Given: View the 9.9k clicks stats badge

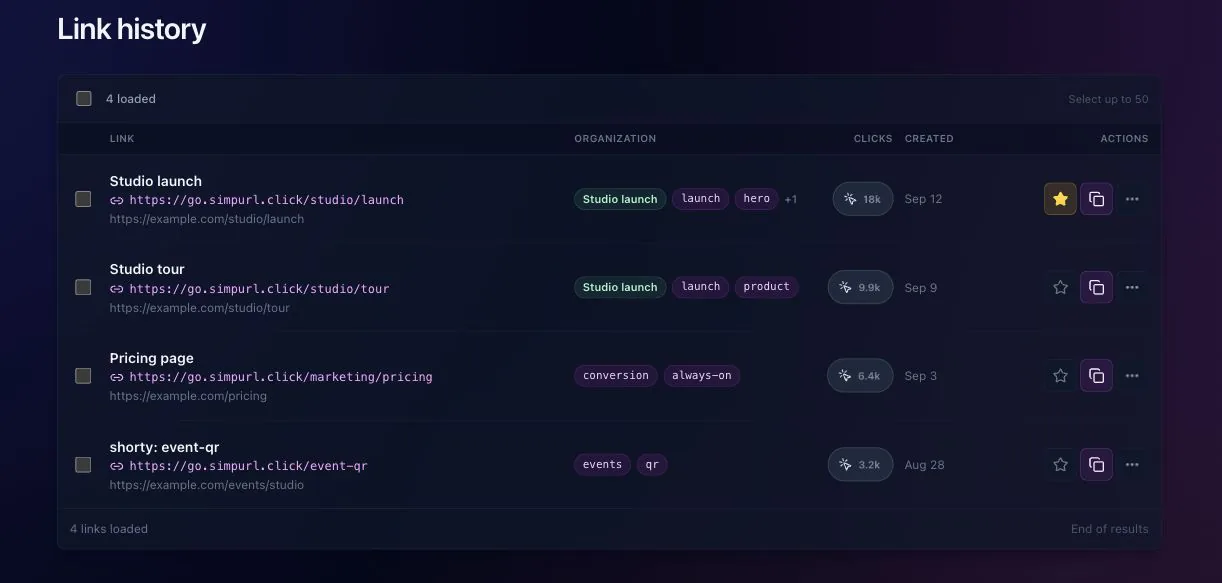Looking at the screenshot, I should coord(860,287).
